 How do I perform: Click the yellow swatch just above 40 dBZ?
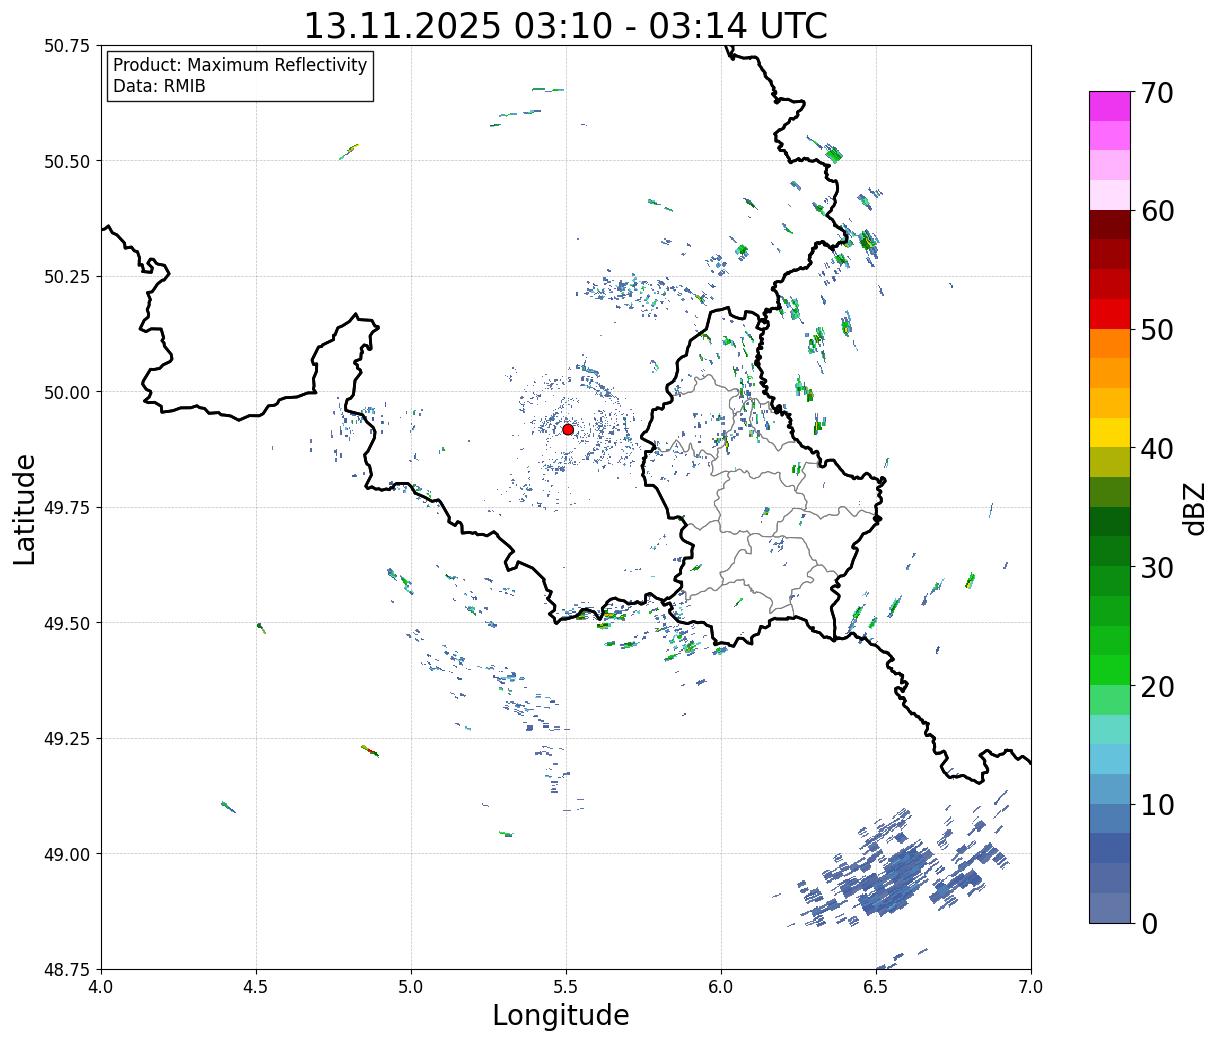point(1110,433)
